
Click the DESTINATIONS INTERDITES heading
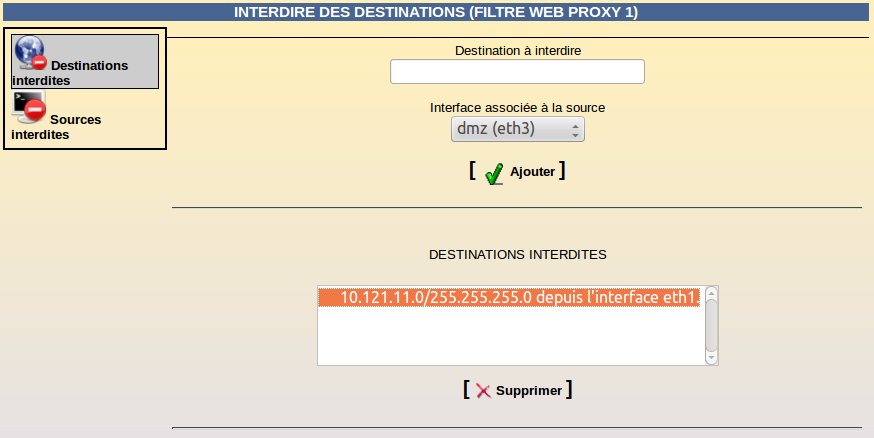[x=518, y=255]
